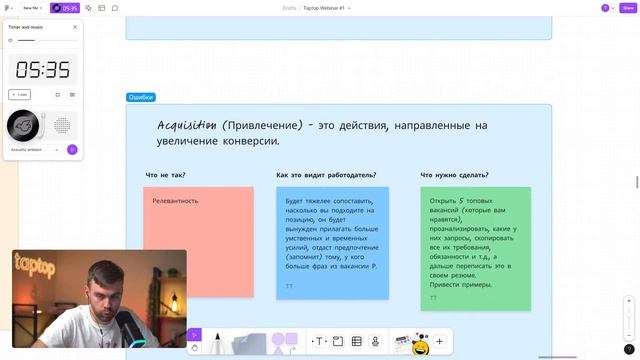Open the stickers and widgets emoji tool

click(x=411, y=343)
